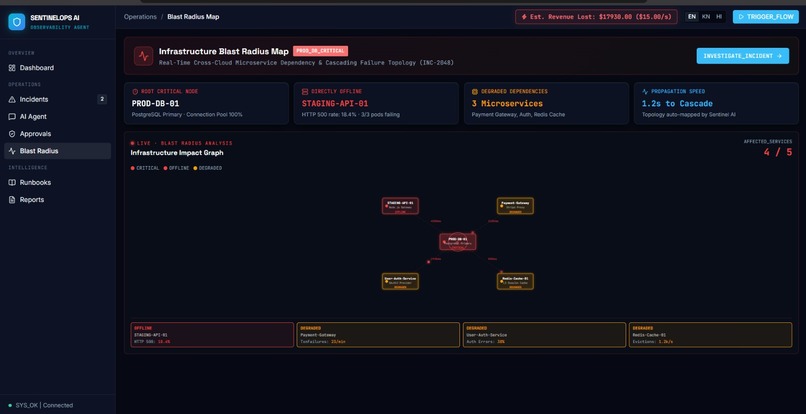806x414 pixels.
Task: Switch language to HI
Action: click(719, 17)
